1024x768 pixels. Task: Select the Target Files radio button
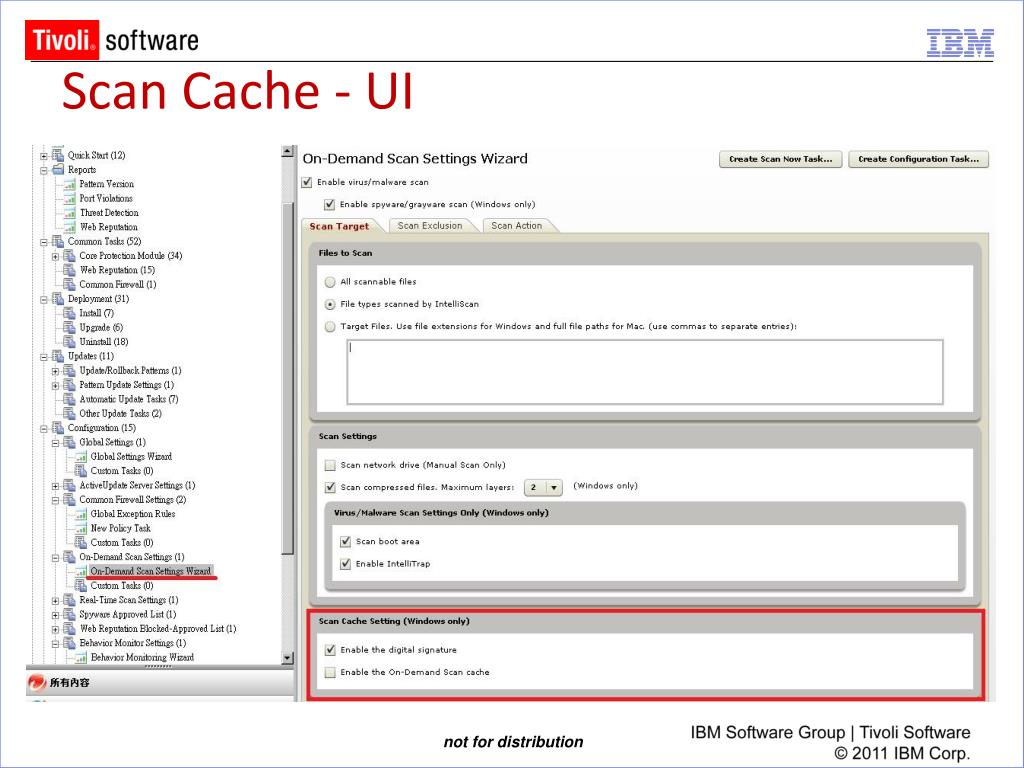click(330, 327)
